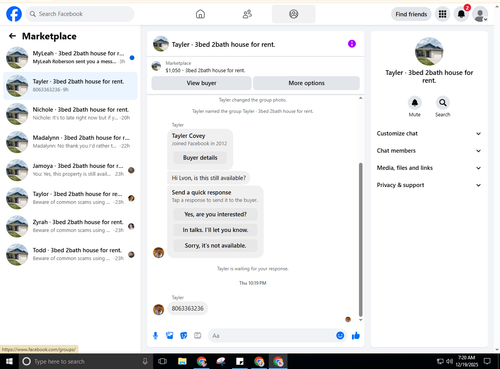Open the account profile avatar menu
This screenshot has height=369, width=500.
click(480, 14)
